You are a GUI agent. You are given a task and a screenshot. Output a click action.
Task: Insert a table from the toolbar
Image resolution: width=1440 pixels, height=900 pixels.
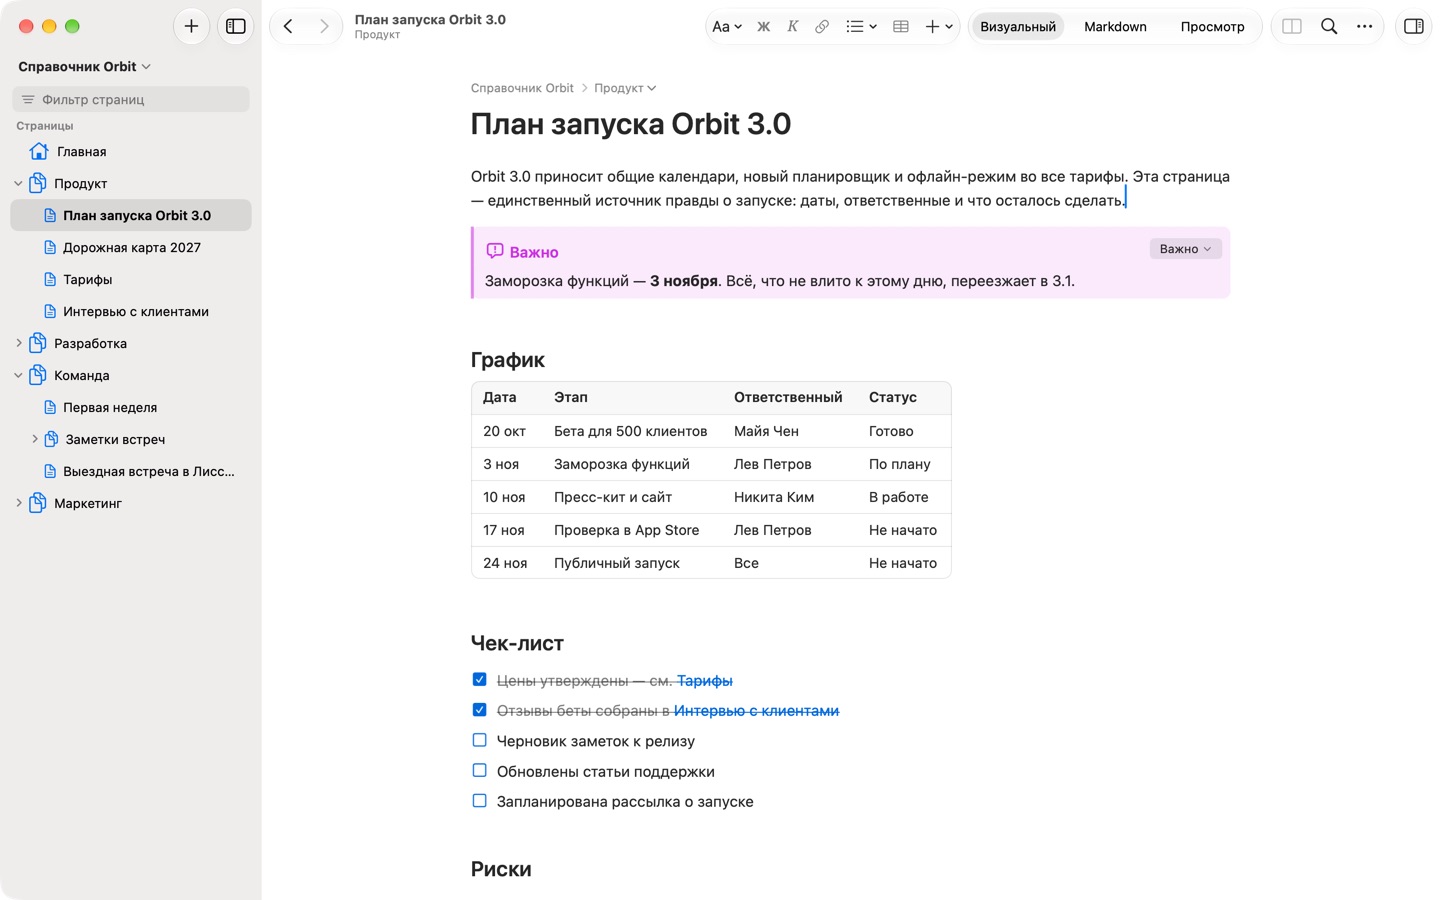[901, 27]
